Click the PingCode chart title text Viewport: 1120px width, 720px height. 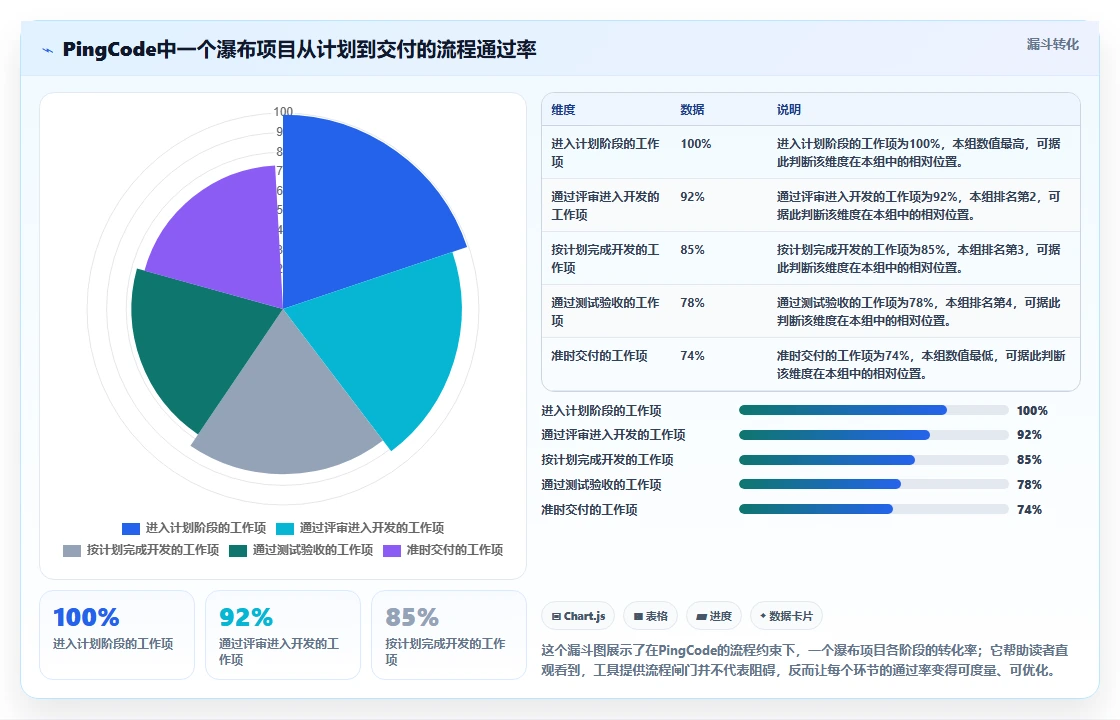pos(299,49)
